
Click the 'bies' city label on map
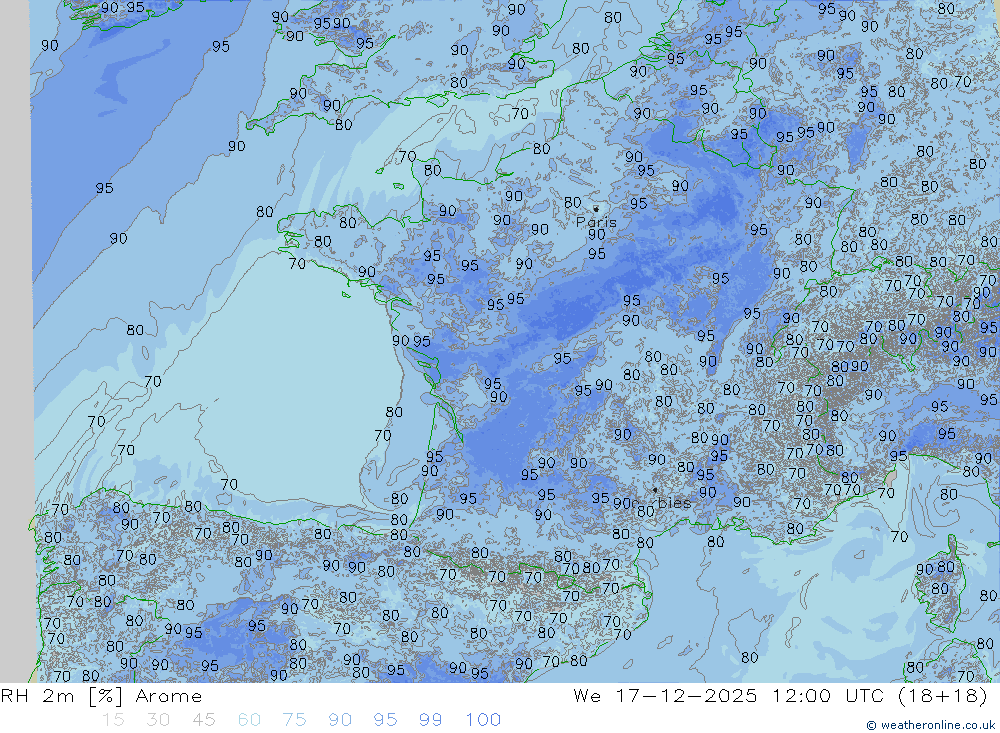pos(674,503)
